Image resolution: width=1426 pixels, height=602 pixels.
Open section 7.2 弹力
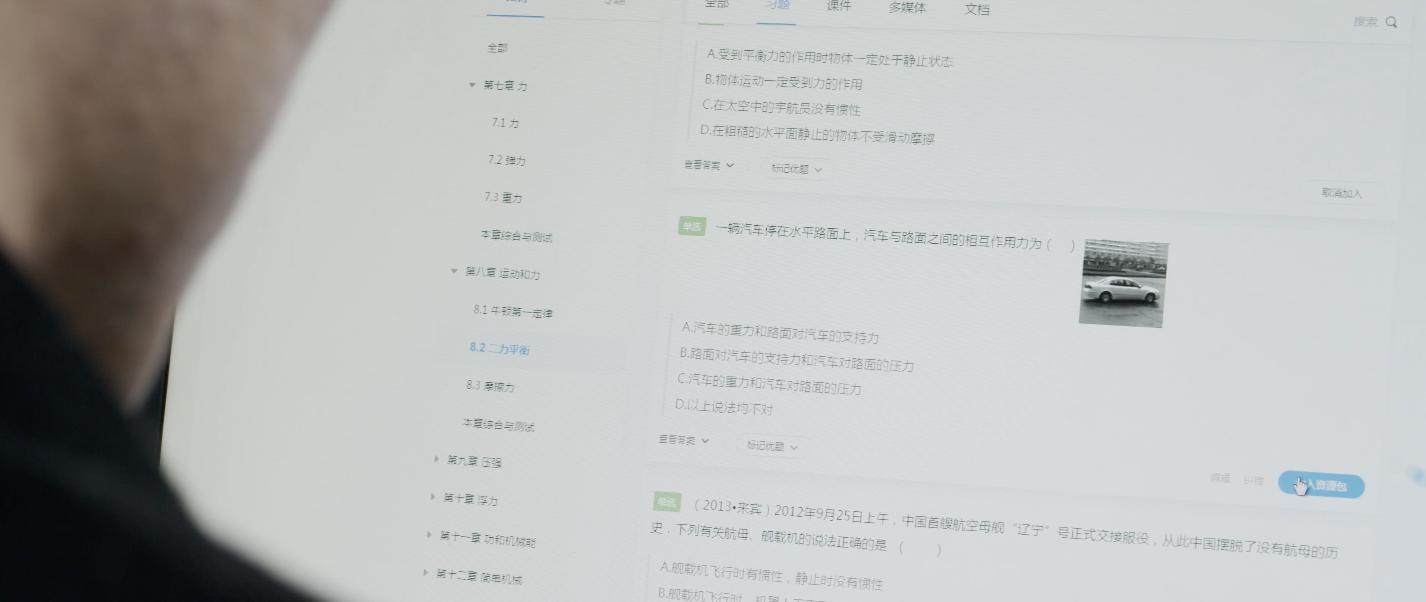[x=506, y=160]
